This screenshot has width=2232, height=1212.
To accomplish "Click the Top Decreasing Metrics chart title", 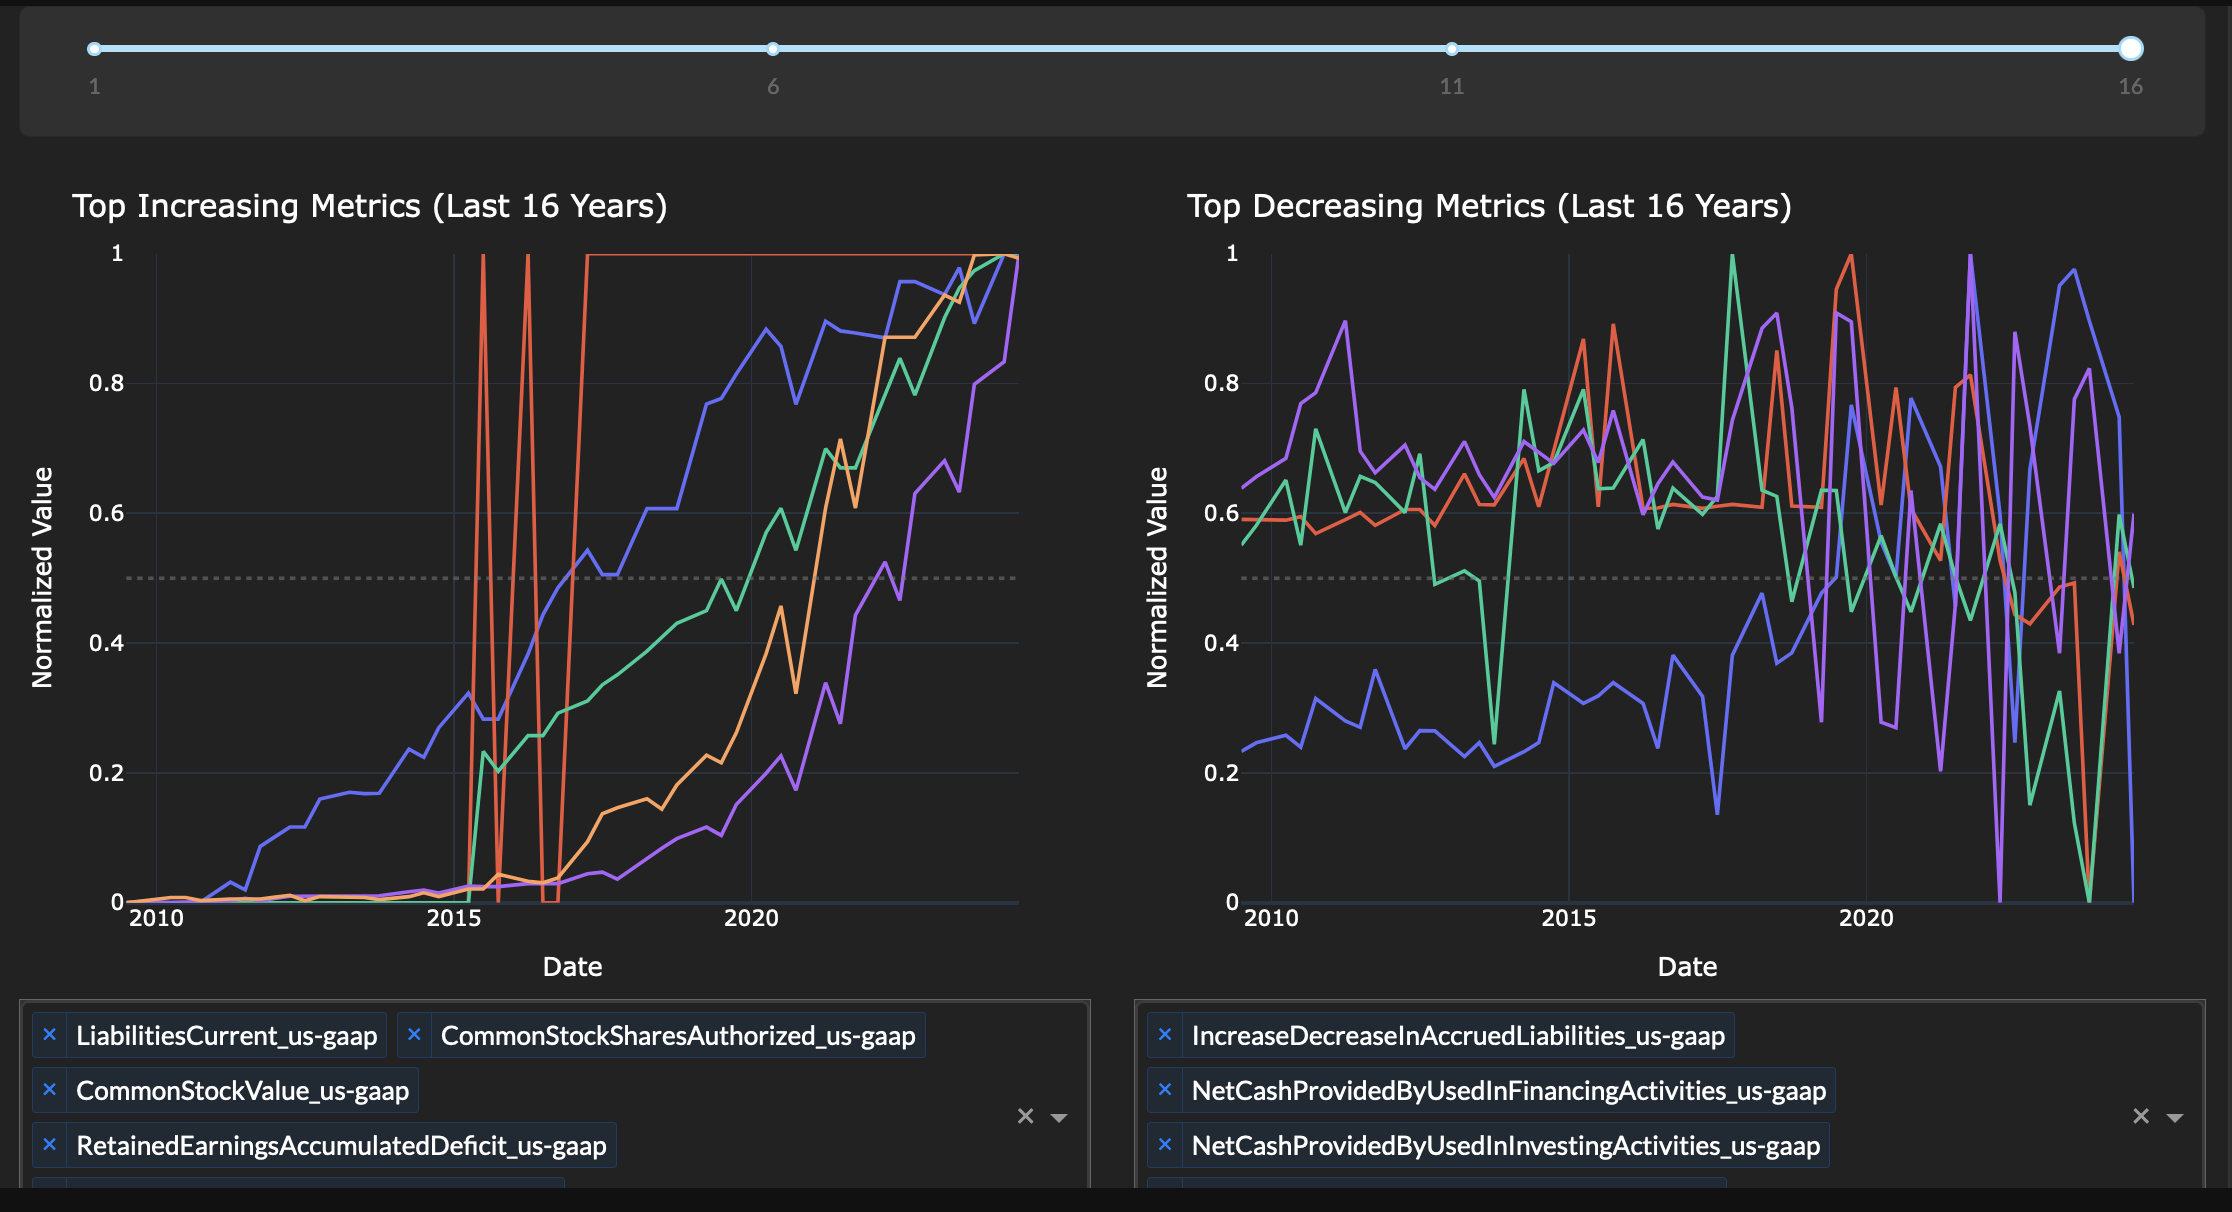I will (1488, 206).
